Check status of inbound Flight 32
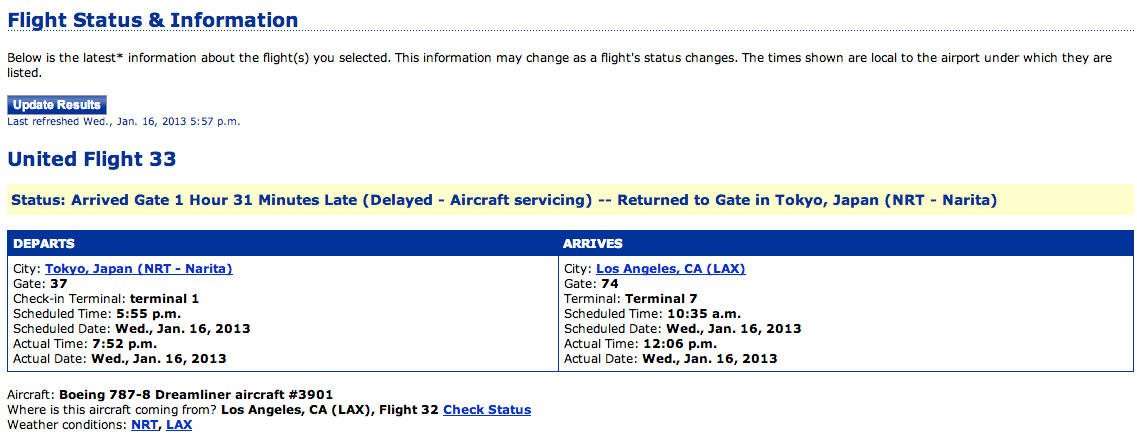 click(487, 410)
